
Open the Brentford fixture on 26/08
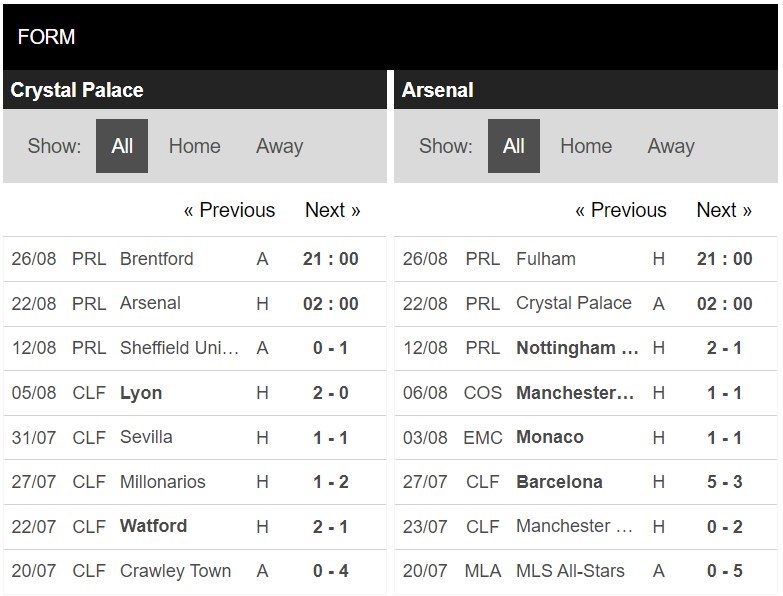195,259
